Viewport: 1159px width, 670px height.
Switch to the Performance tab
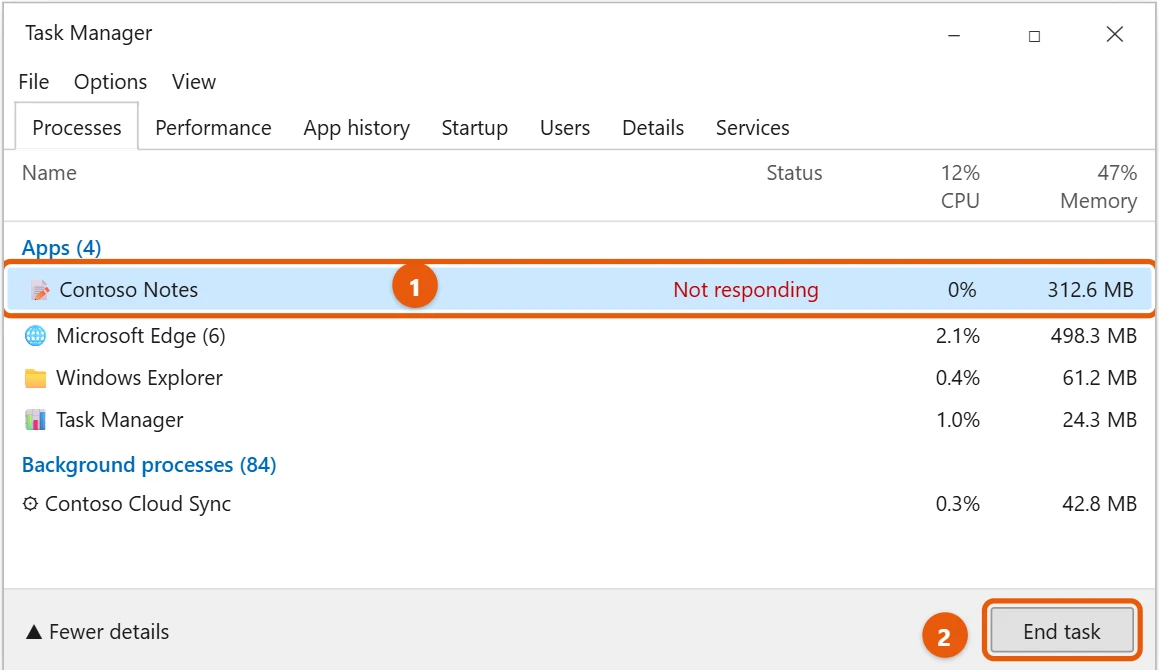213,127
